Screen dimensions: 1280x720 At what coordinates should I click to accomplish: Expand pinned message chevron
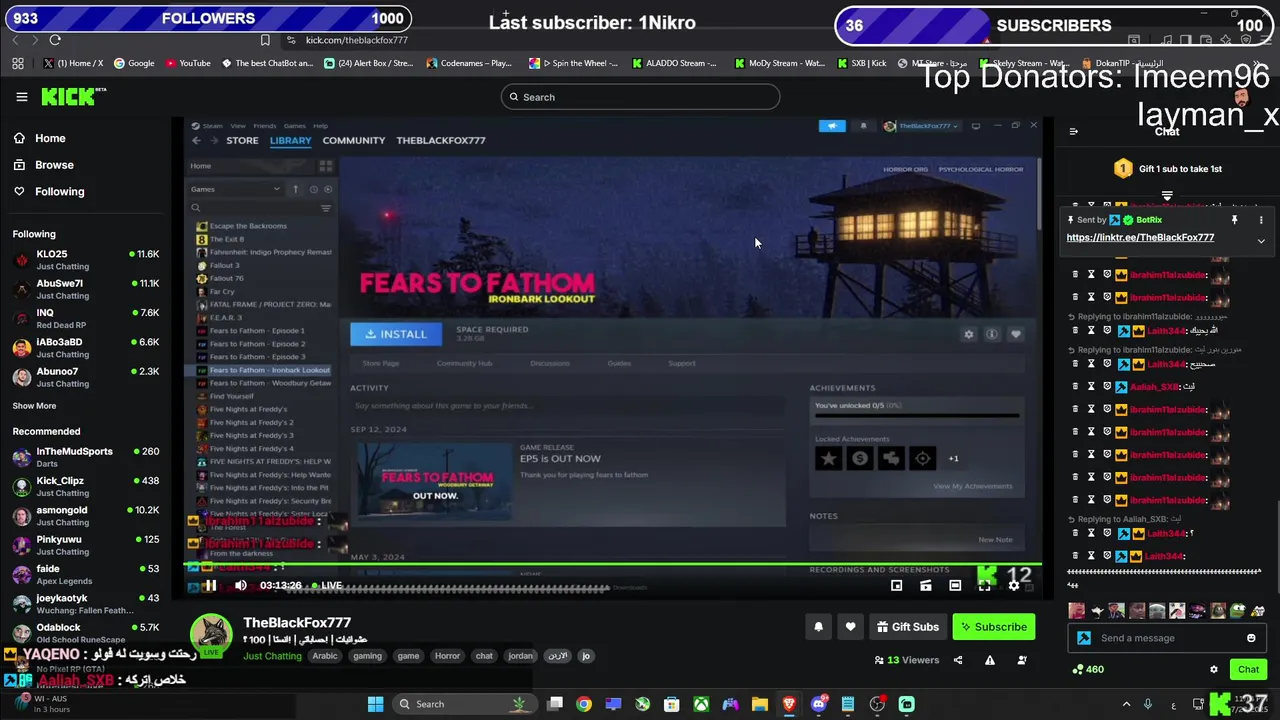tap(1261, 241)
